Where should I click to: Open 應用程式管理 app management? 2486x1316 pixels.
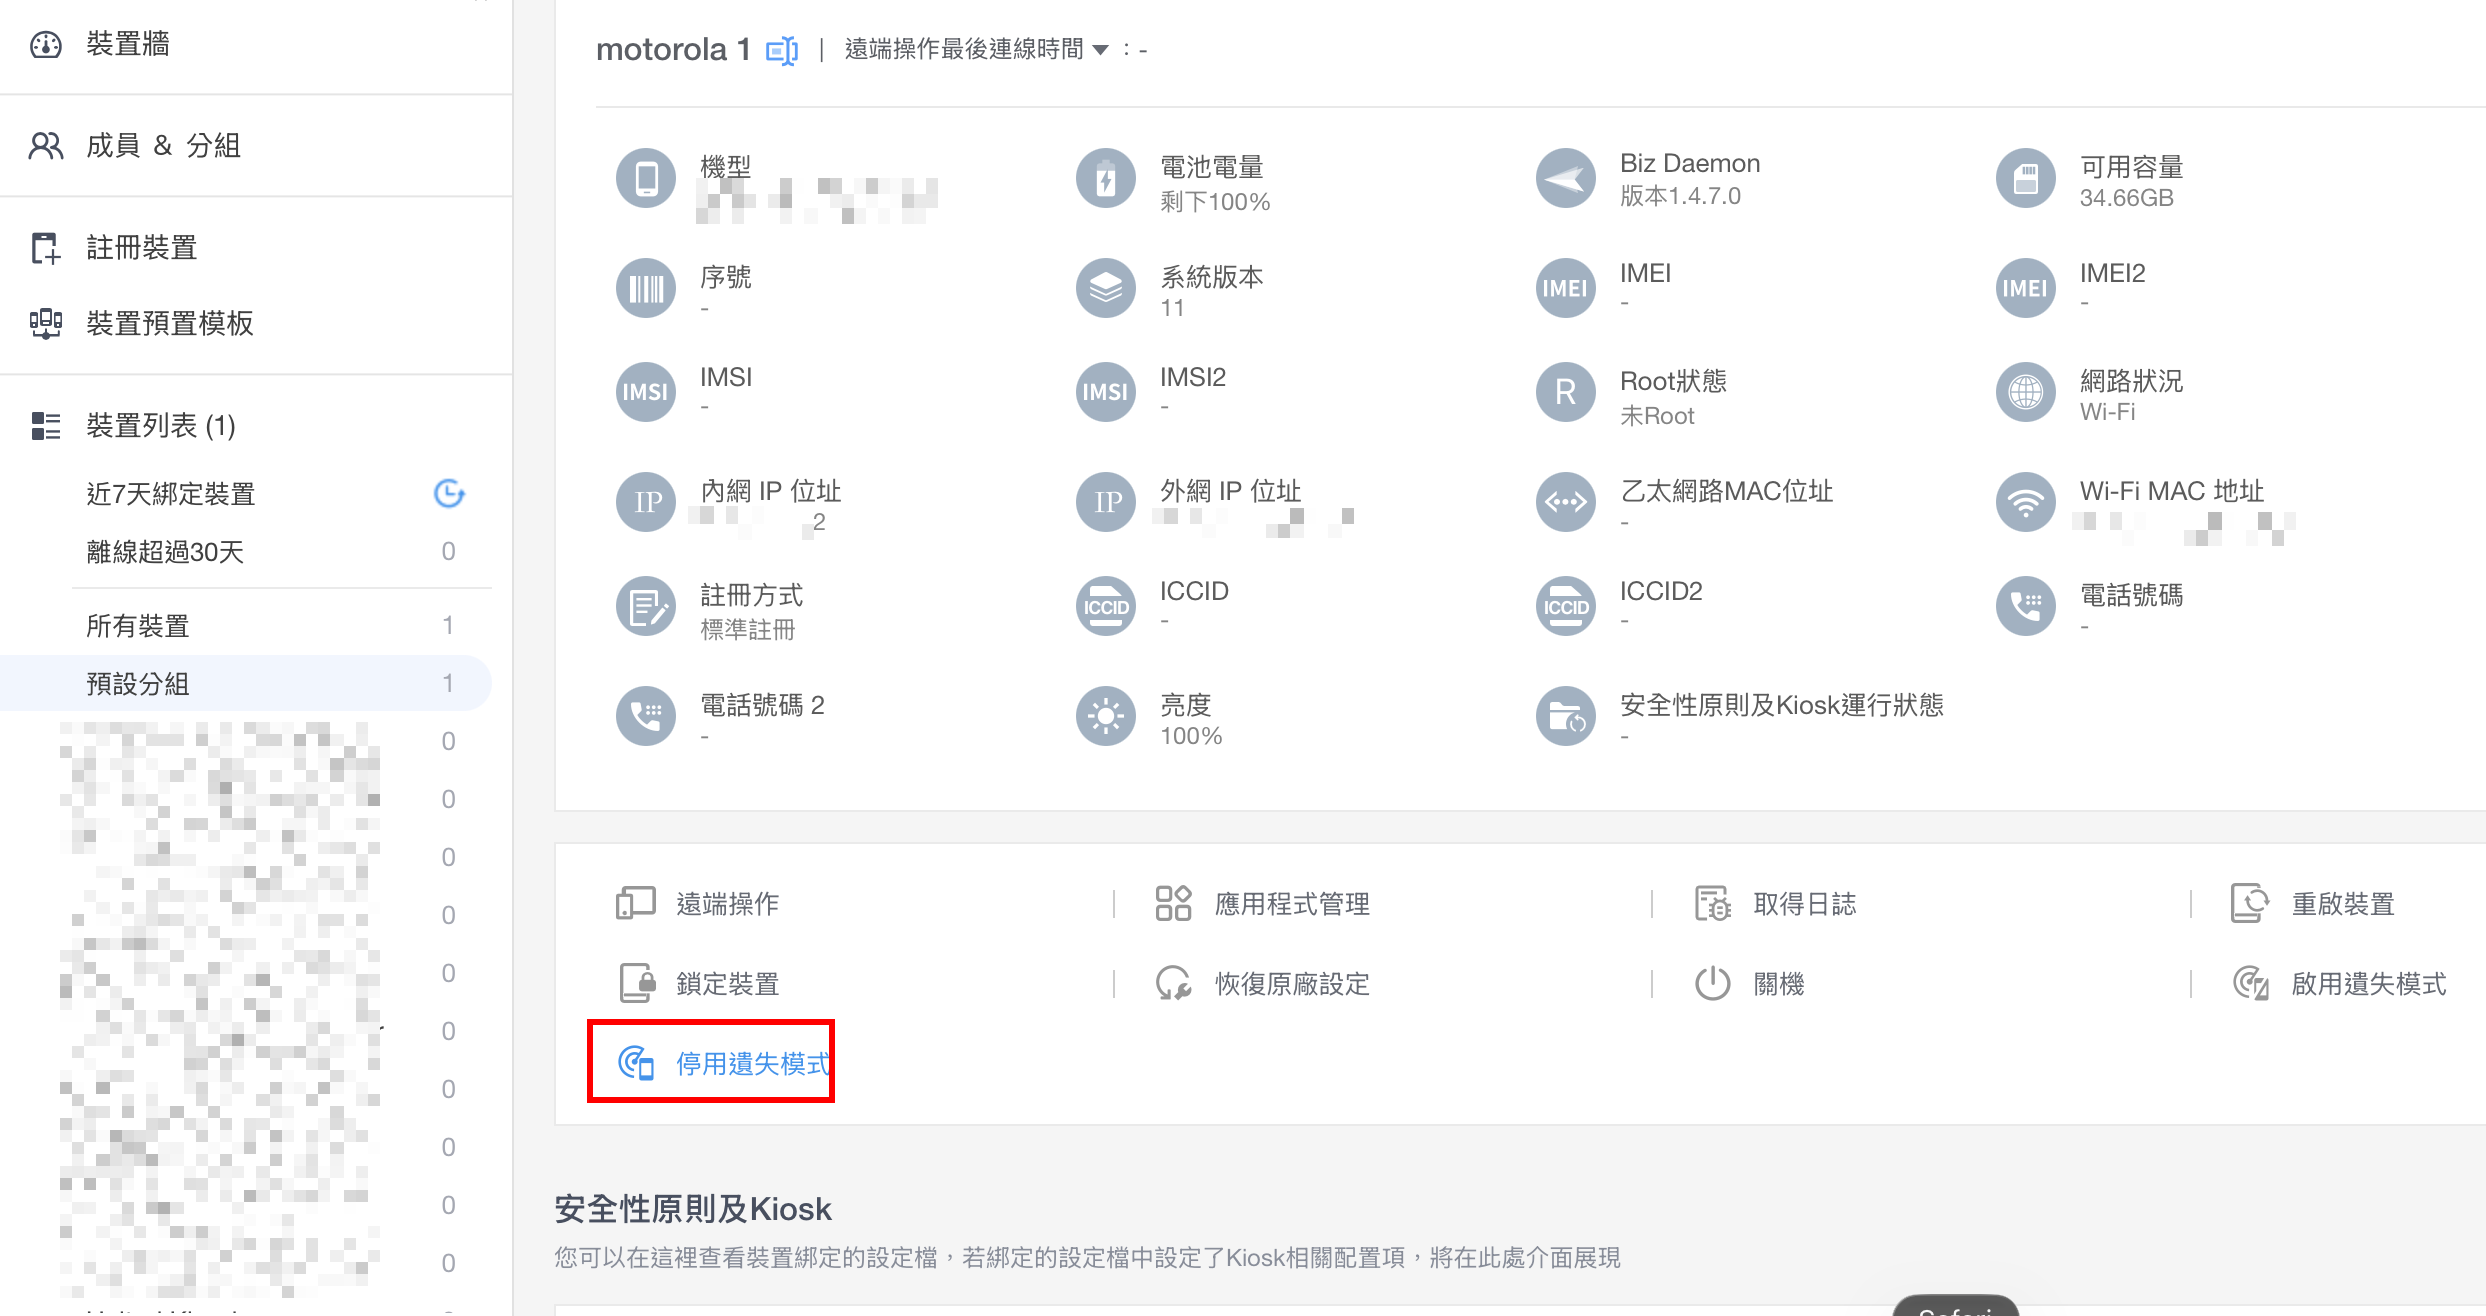coord(1291,904)
